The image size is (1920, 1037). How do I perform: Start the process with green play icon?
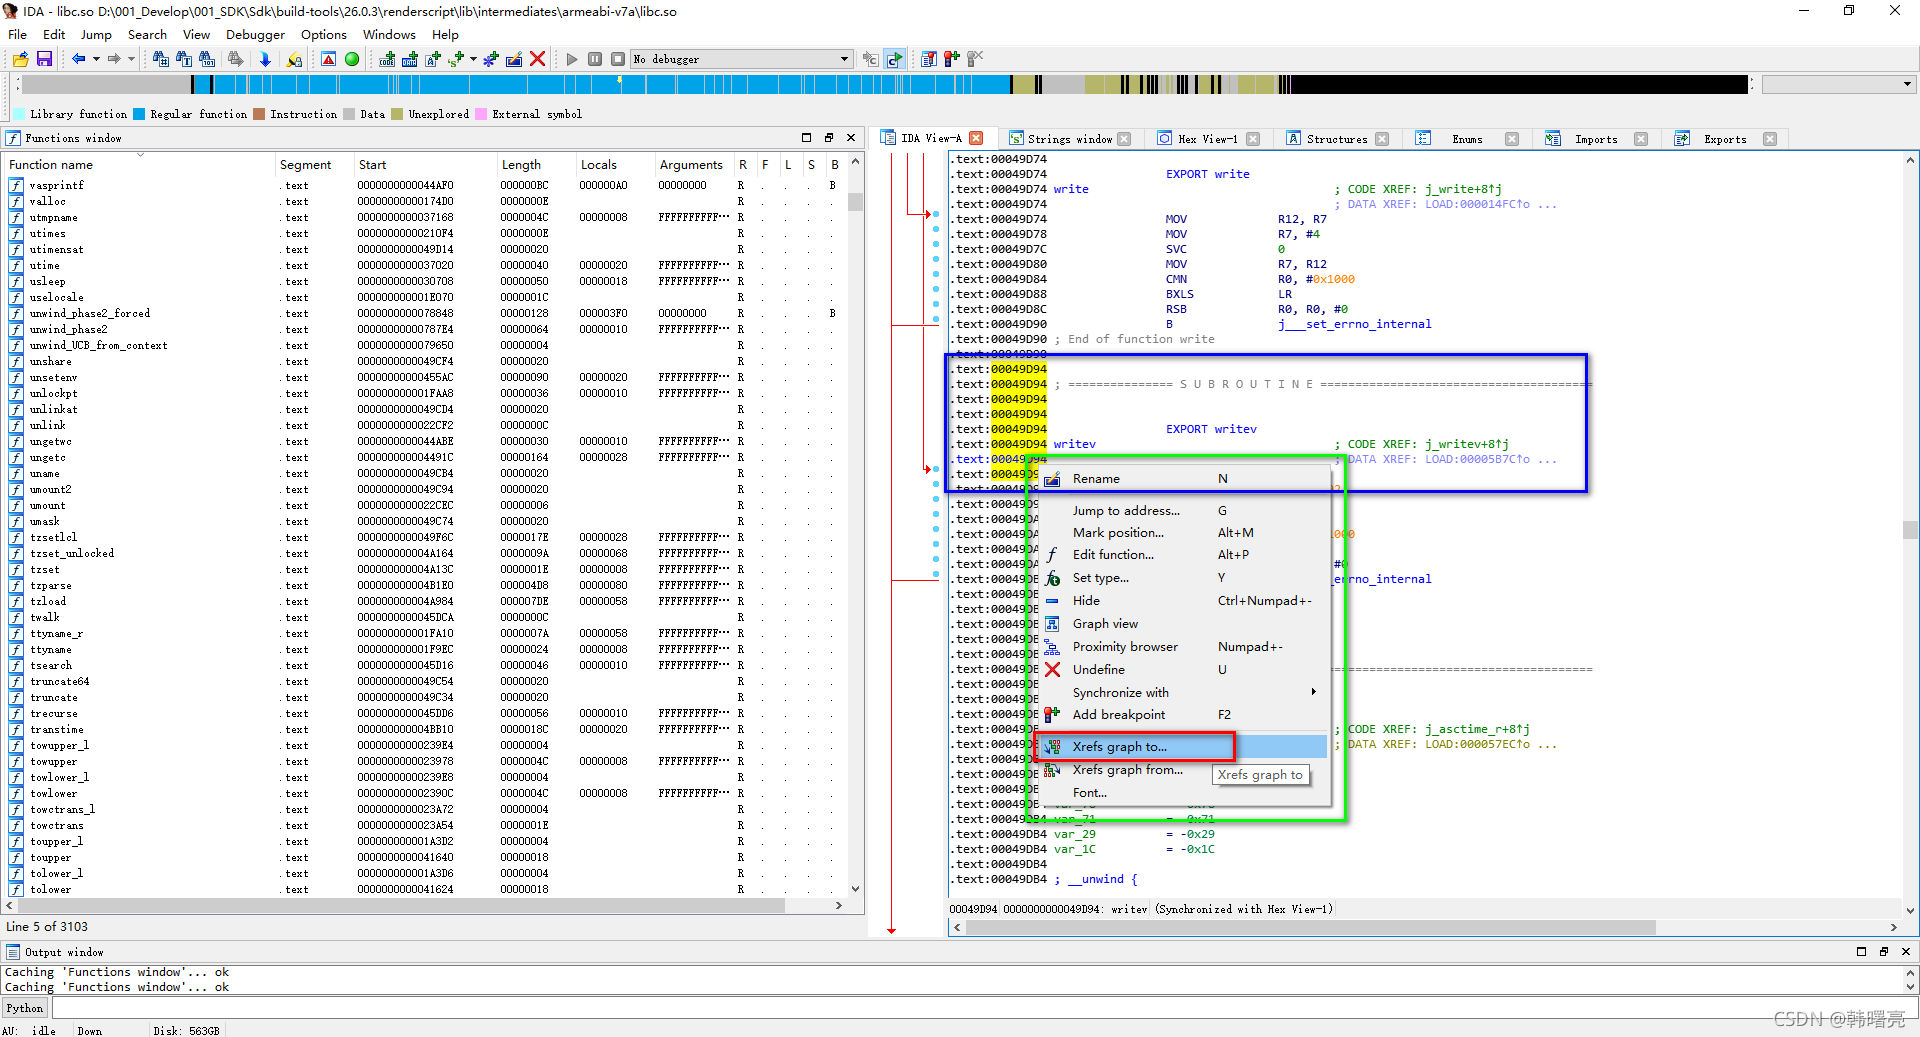point(571,59)
